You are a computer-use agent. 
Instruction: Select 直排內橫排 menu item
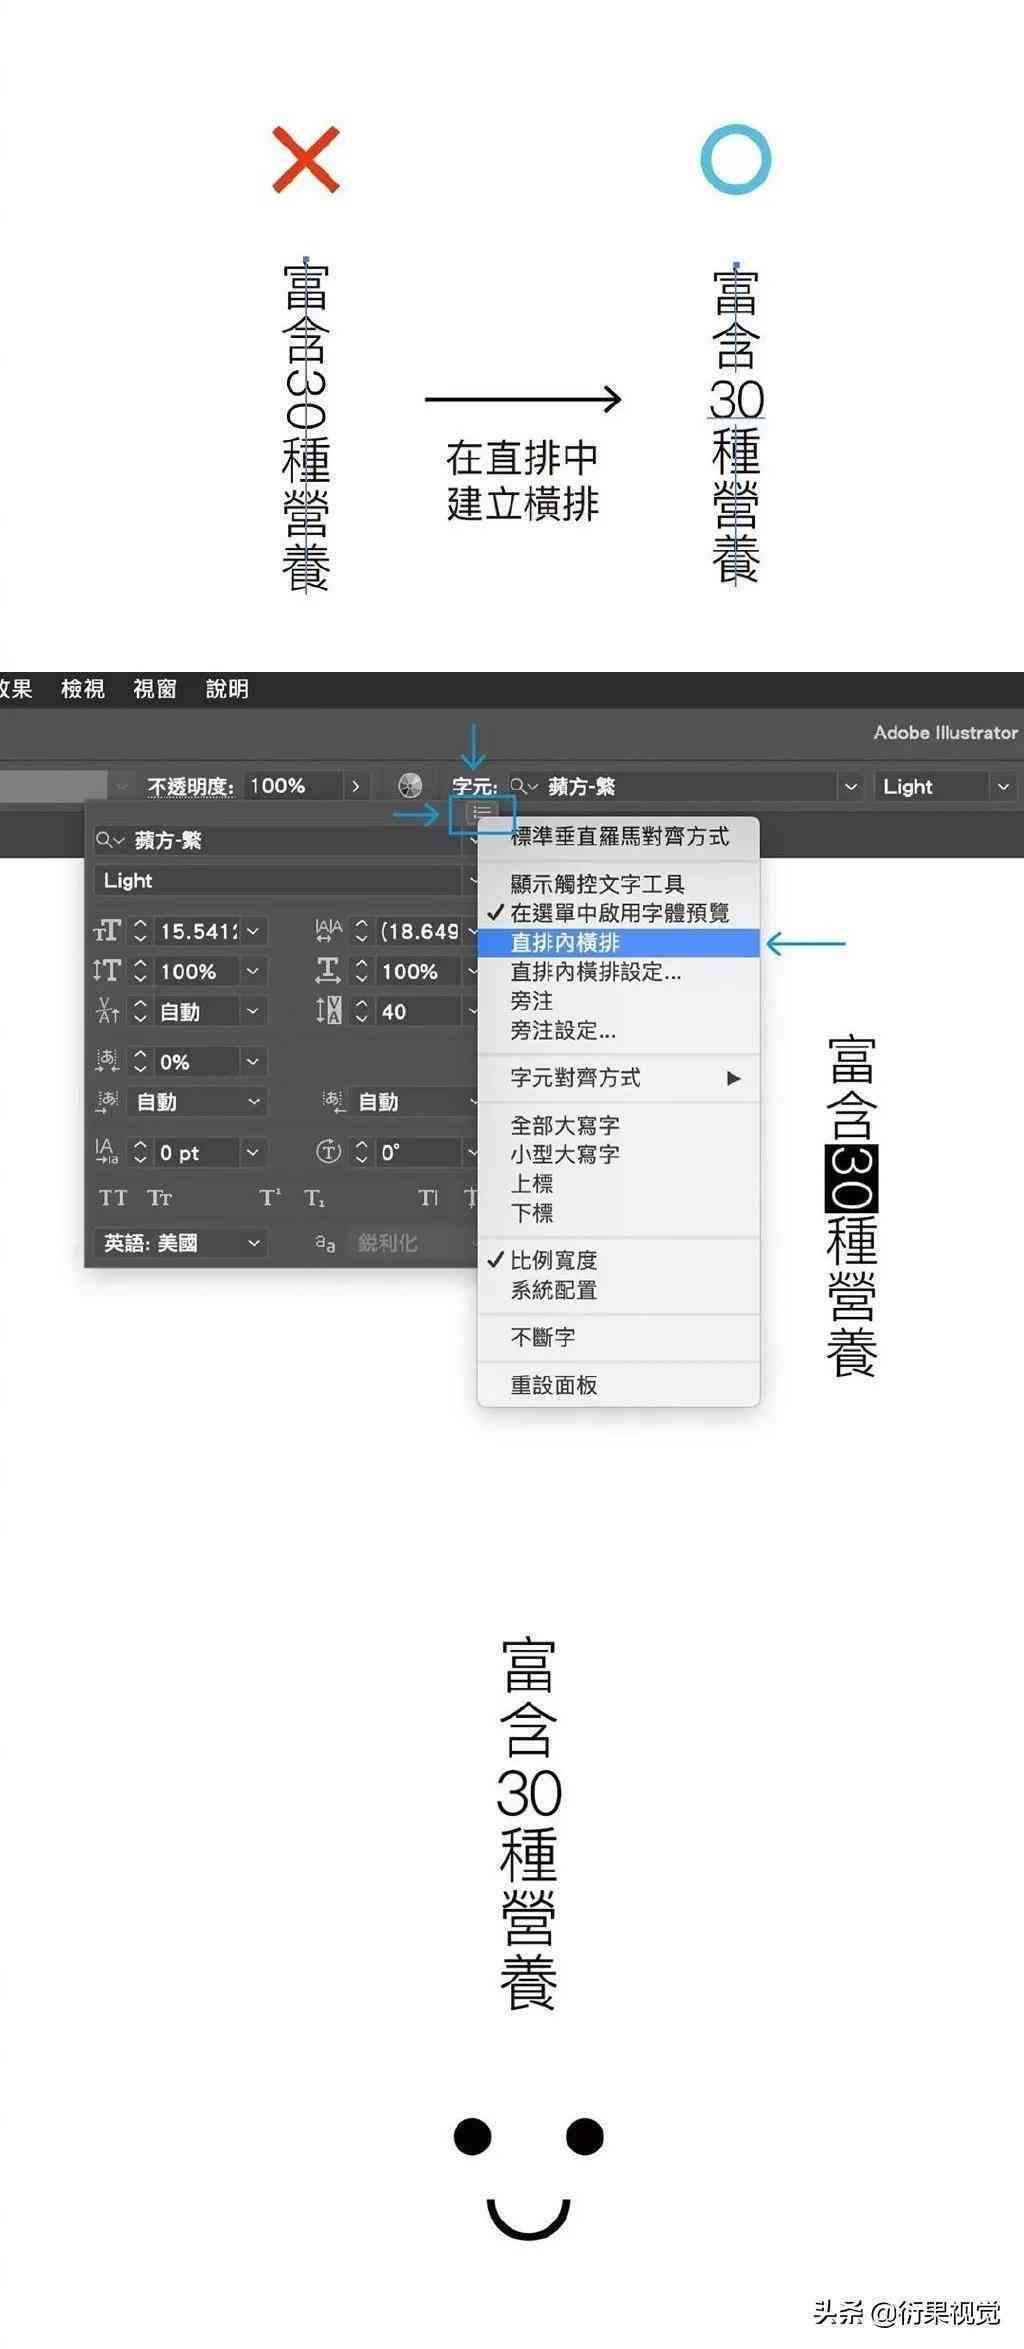pyautogui.click(x=618, y=943)
